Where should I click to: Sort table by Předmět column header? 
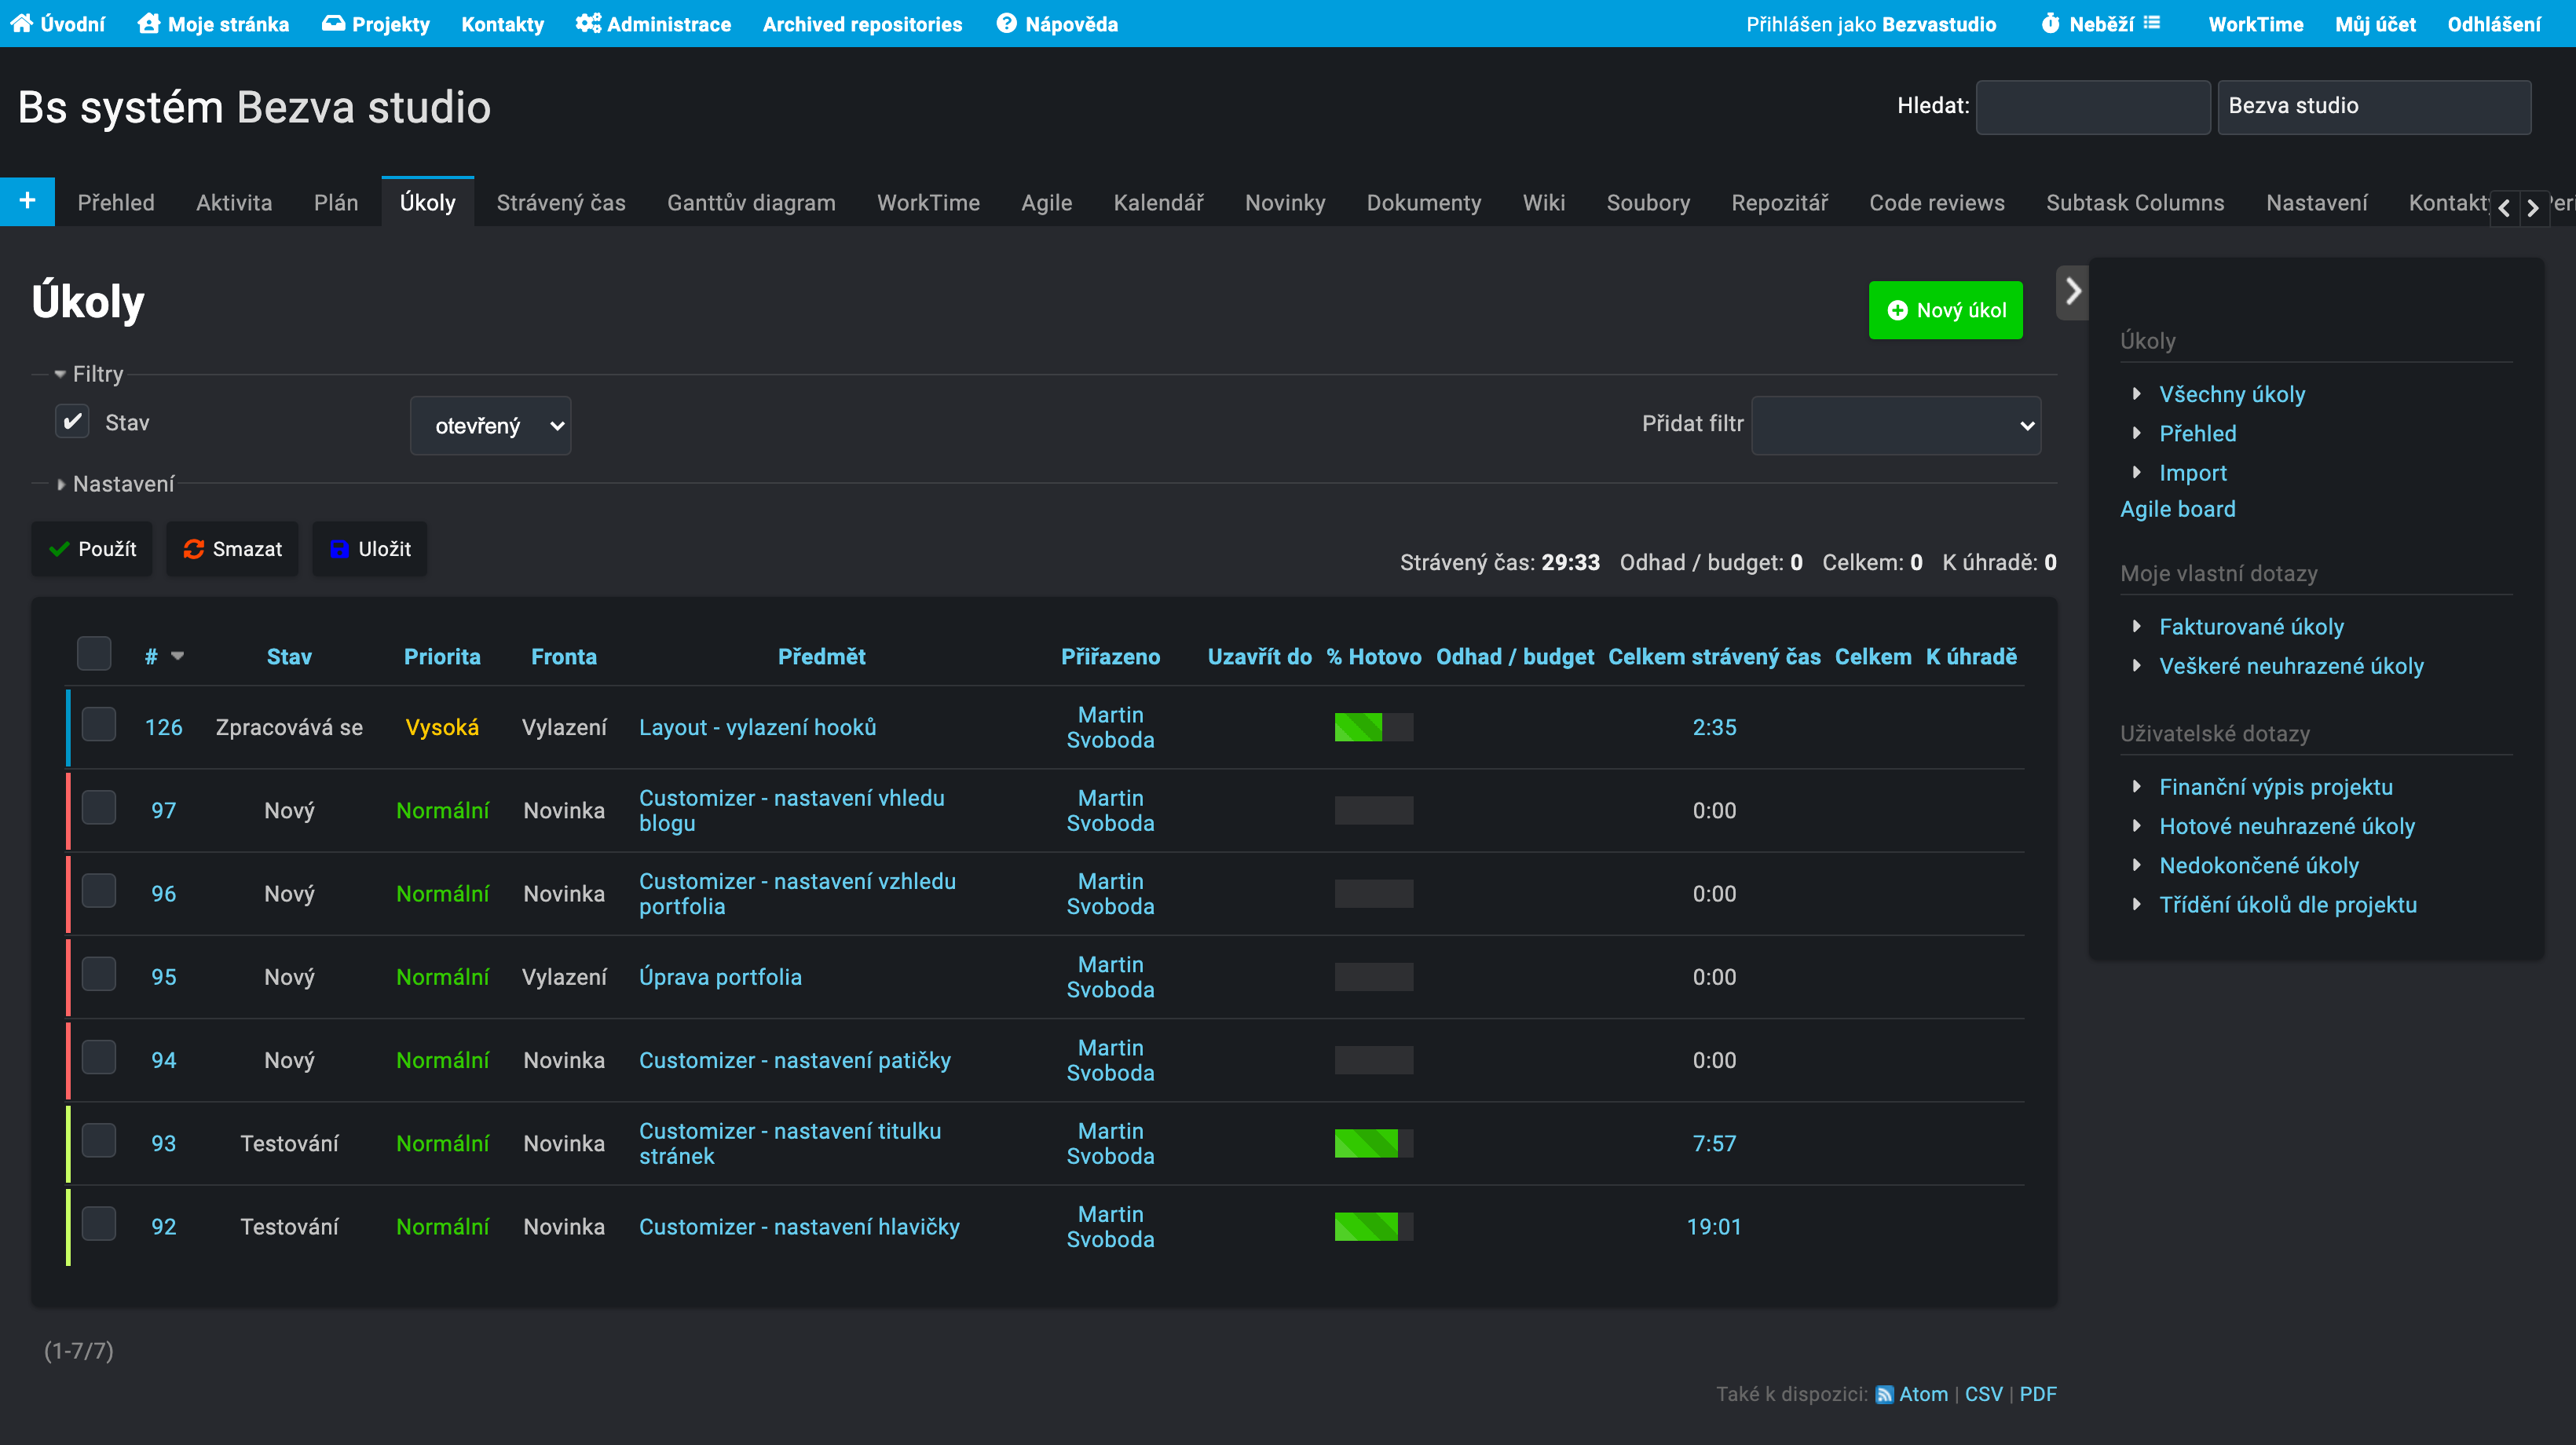click(x=821, y=656)
